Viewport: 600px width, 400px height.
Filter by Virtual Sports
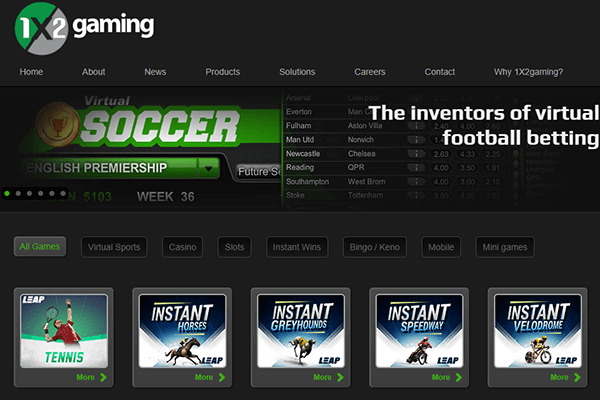(x=114, y=247)
